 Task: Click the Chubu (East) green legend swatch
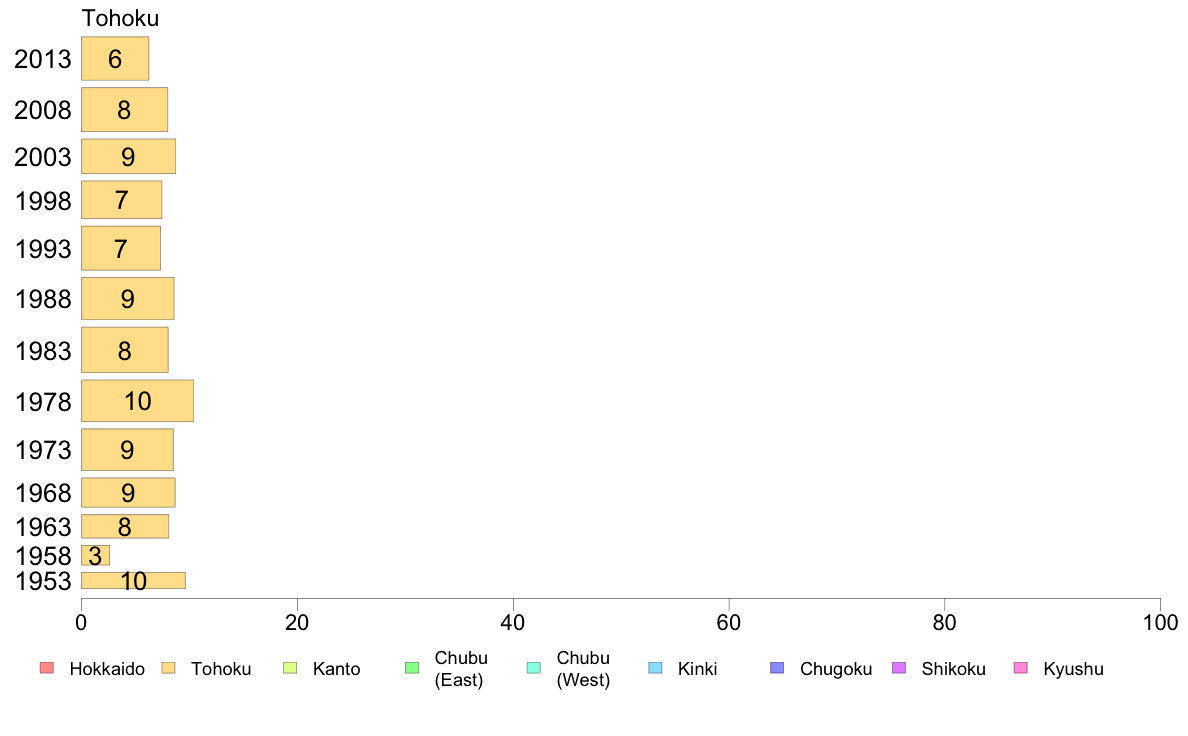click(412, 668)
